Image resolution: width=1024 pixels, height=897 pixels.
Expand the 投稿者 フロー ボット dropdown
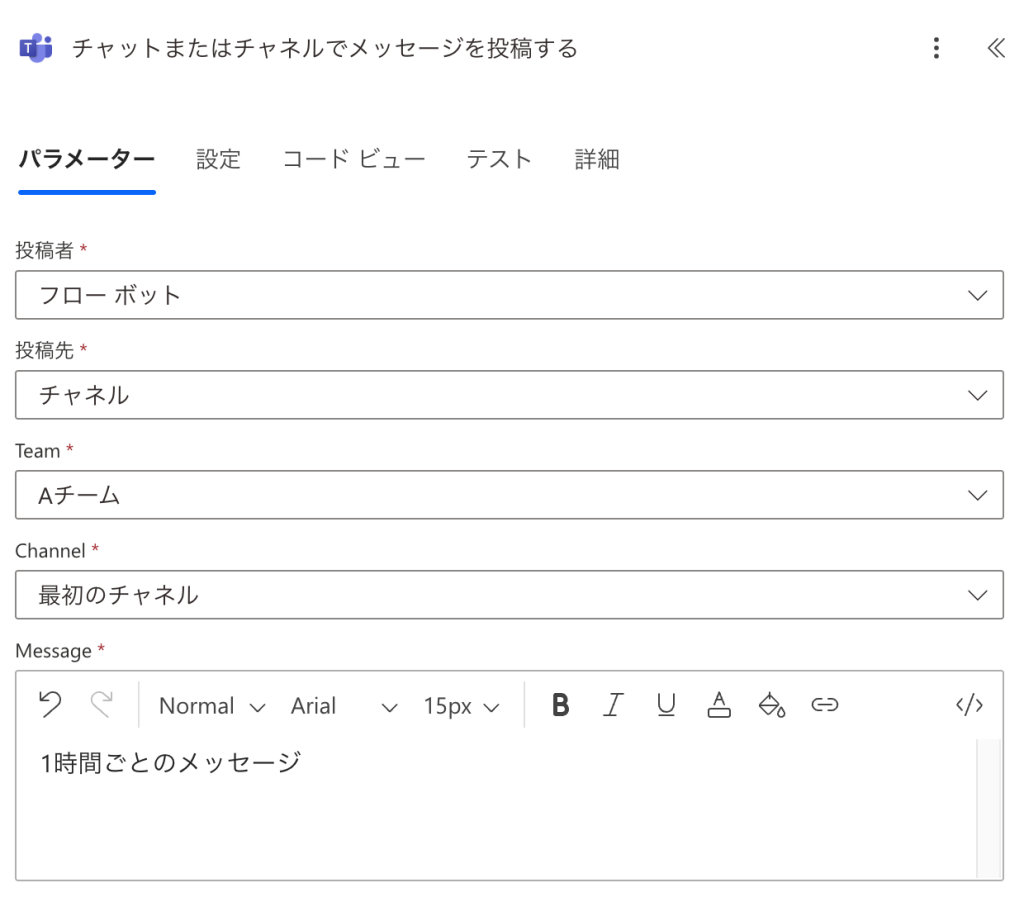(509, 295)
